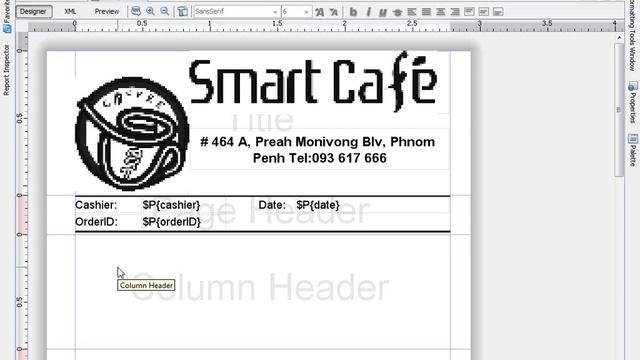The width and height of the screenshot is (640, 360).
Task: Justify text alignment
Action: [426, 12]
